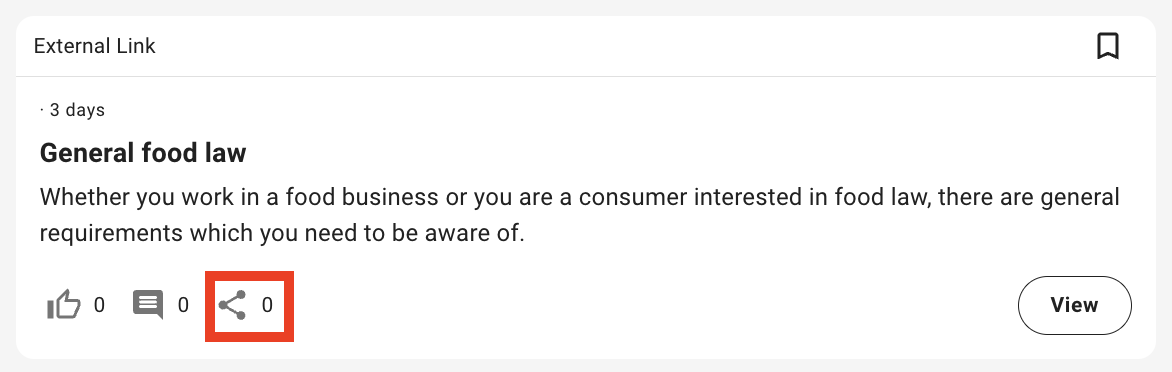Open the article with the View button
Image resolution: width=1172 pixels, height=372 pixels.
click(1074, 305)
